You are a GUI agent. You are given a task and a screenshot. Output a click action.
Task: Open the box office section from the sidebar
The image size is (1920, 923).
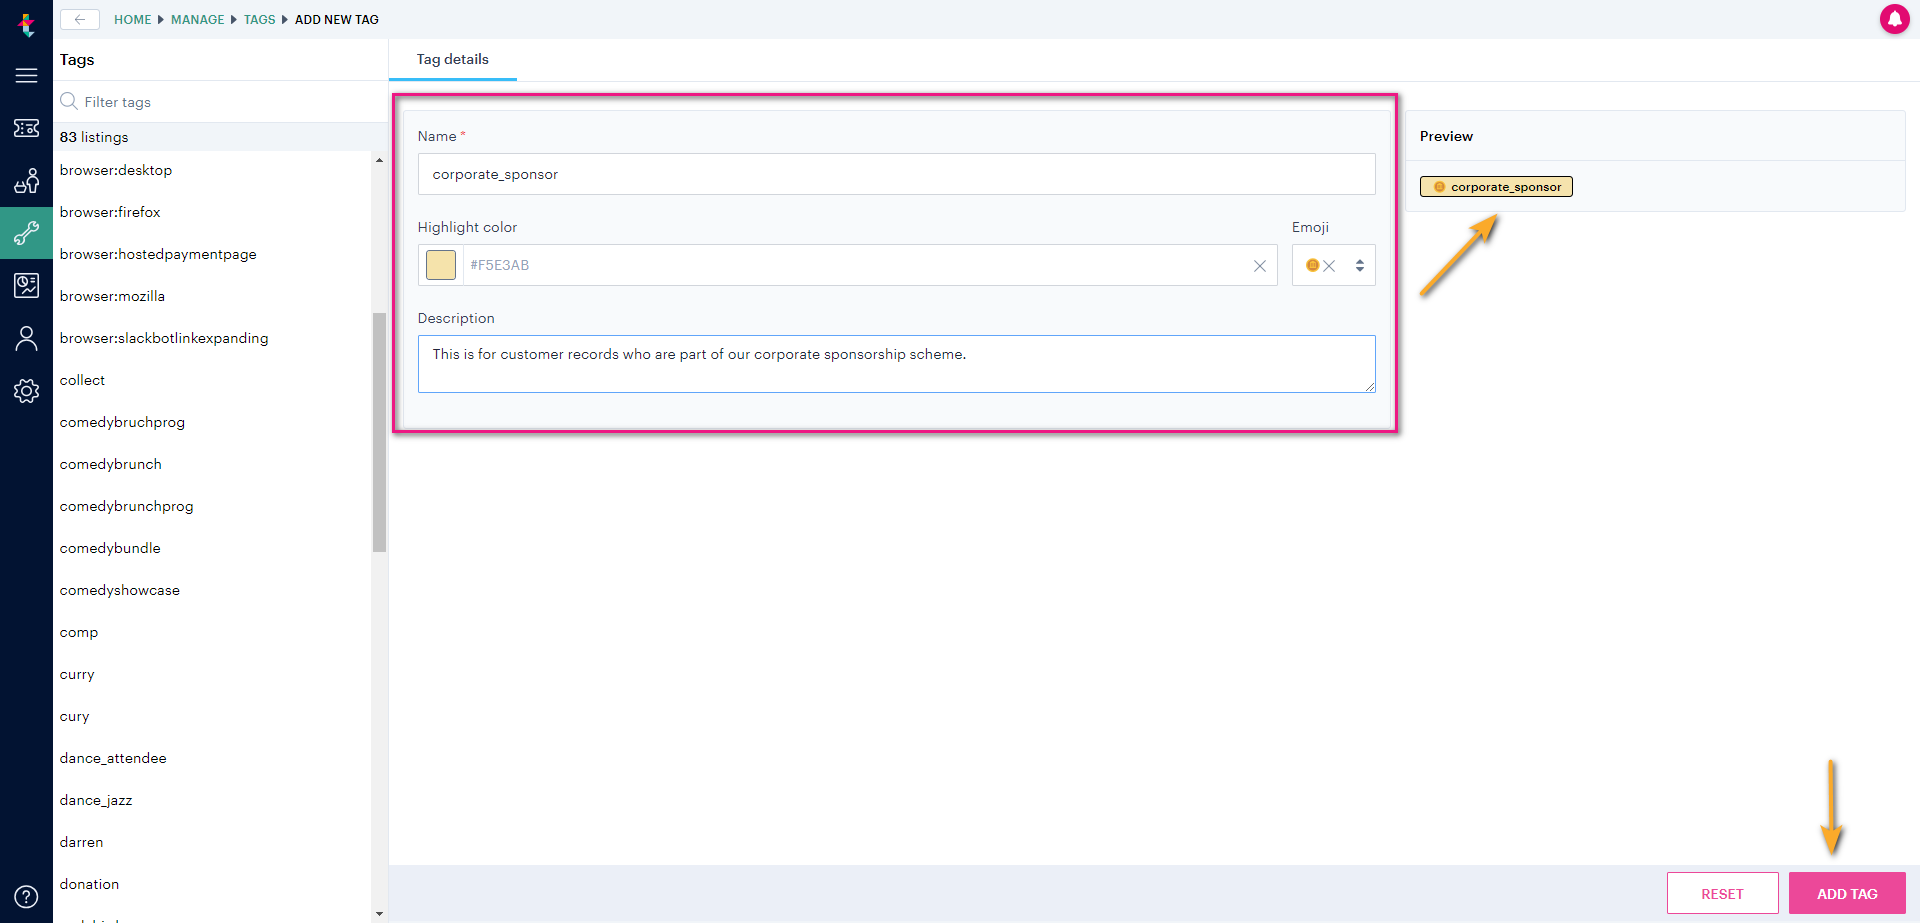(x=26, y=181)
